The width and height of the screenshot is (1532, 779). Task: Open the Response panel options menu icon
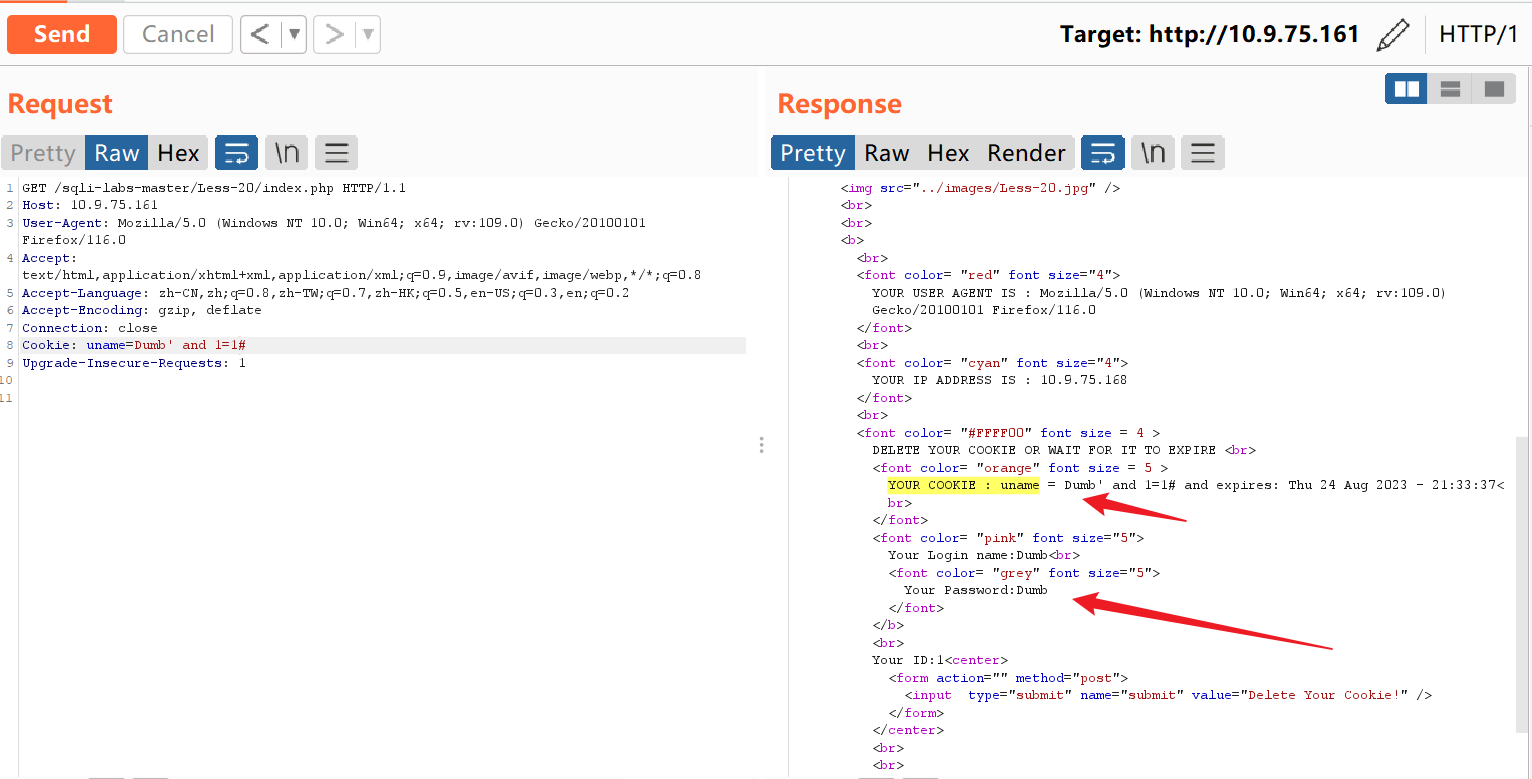[1203, 153]
